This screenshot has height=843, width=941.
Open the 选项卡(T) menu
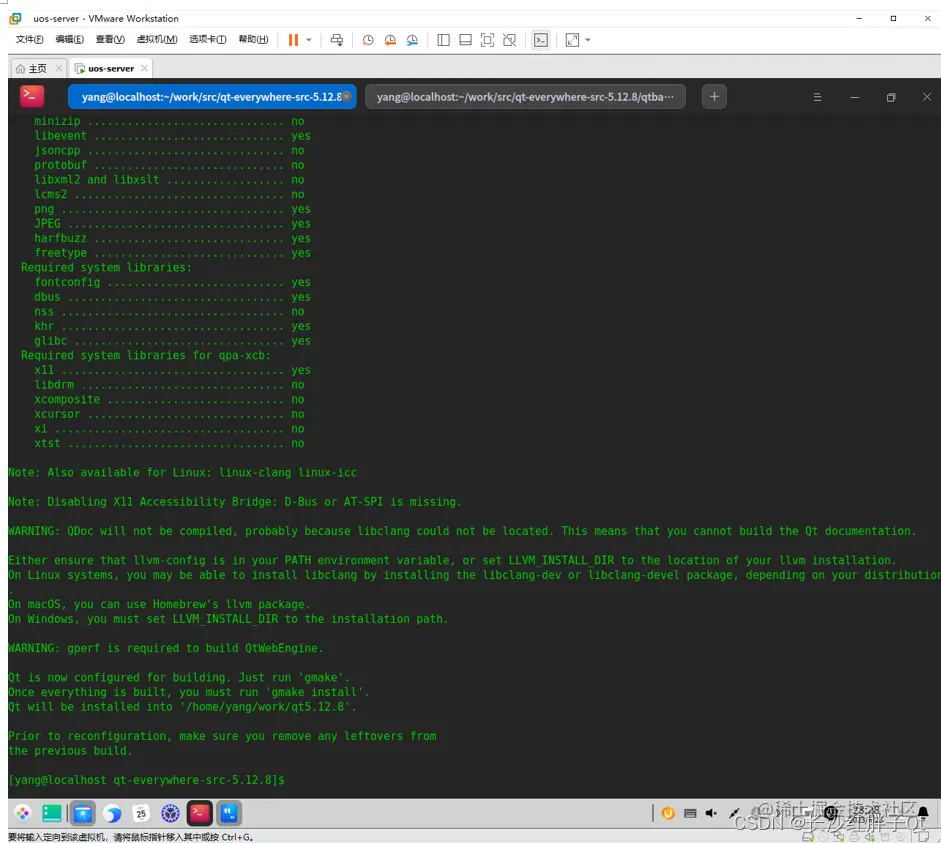(x=208, y=40)
